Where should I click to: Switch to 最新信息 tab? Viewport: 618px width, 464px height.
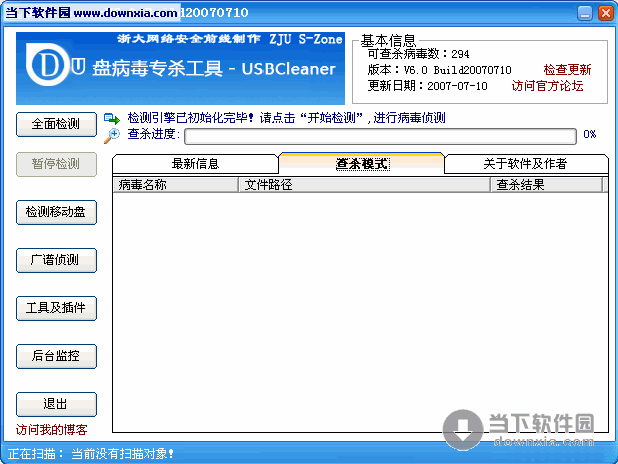[195, 164]
